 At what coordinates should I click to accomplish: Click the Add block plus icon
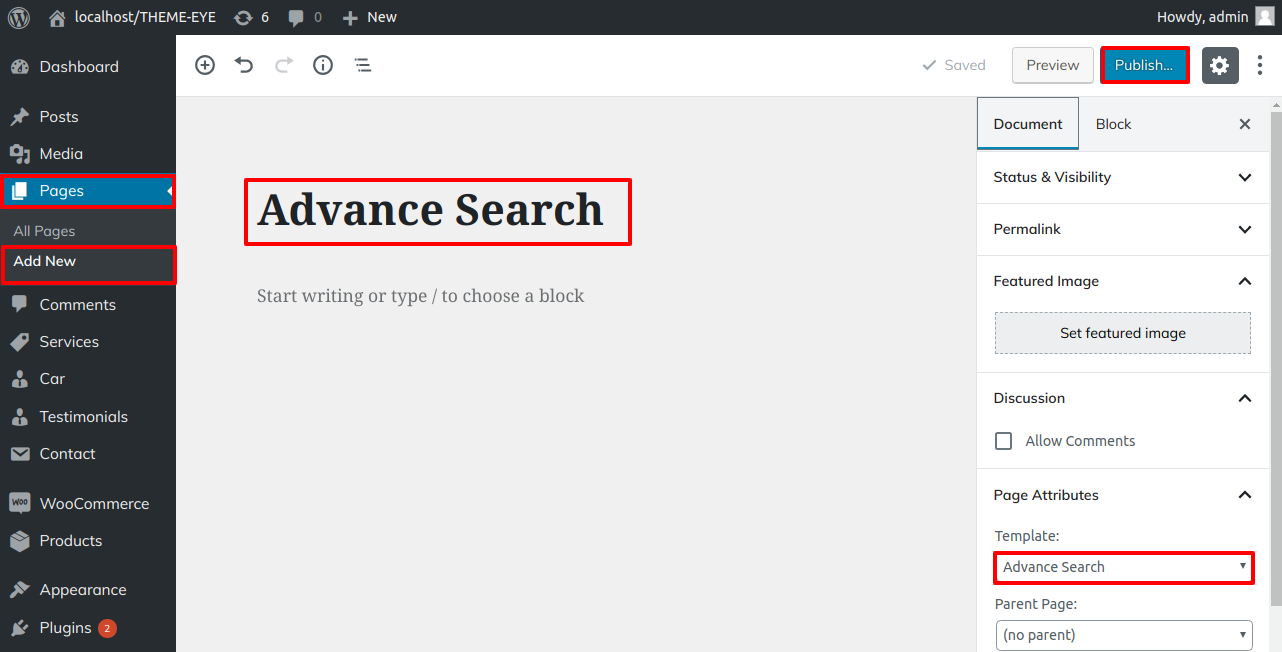[x=205, y=65]
